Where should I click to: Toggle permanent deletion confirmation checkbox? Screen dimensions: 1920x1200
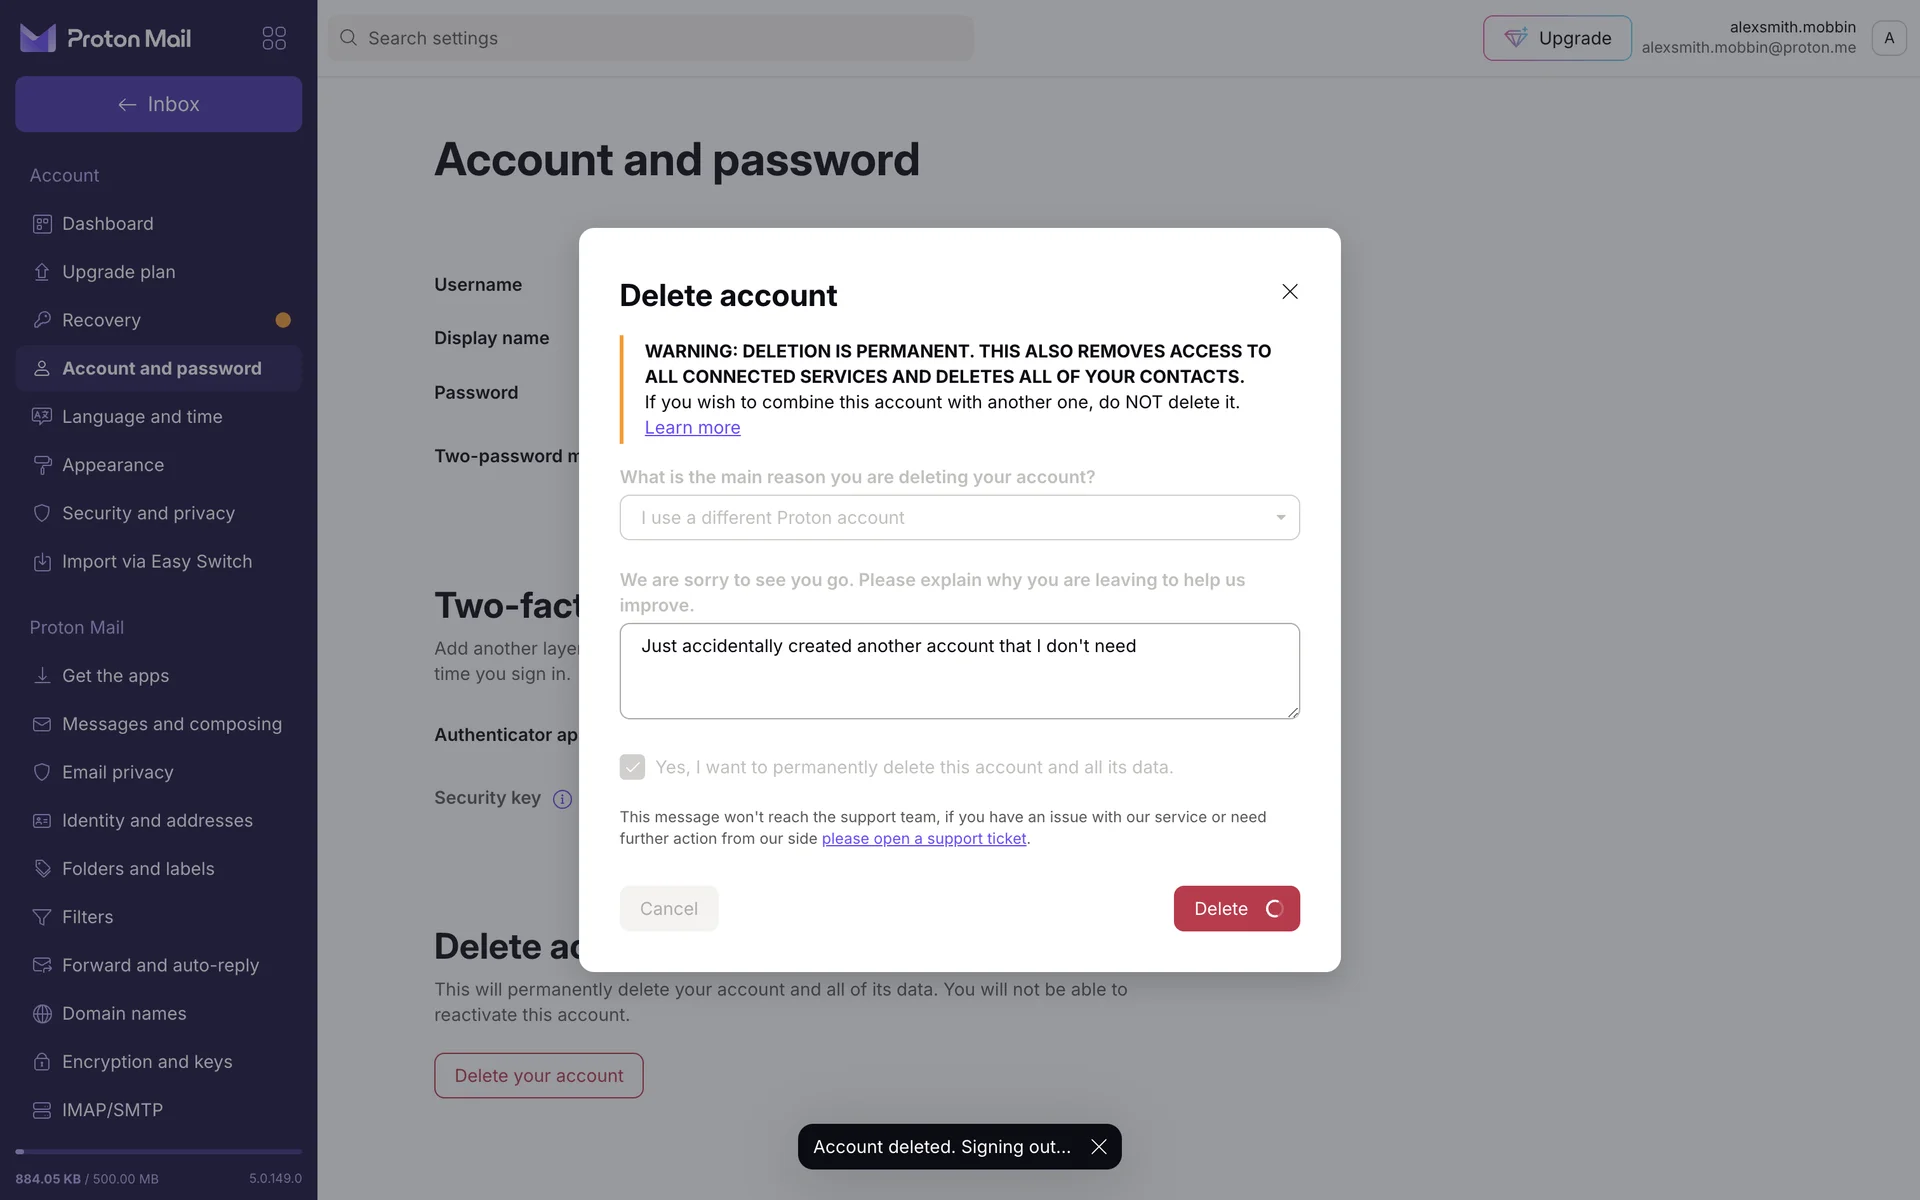(x=632, y=767)
